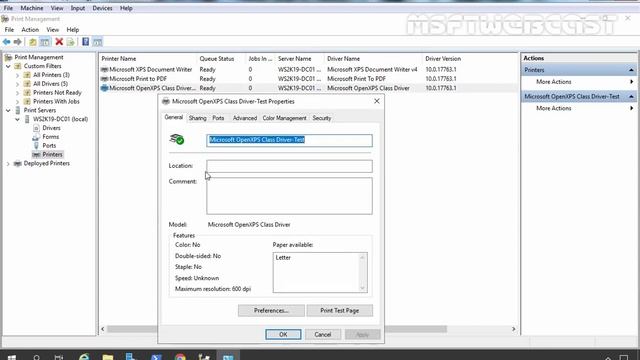Toggle the Show/Hide Action Pane icon
The image size is (640, 360).
click(x=97, y=42)
